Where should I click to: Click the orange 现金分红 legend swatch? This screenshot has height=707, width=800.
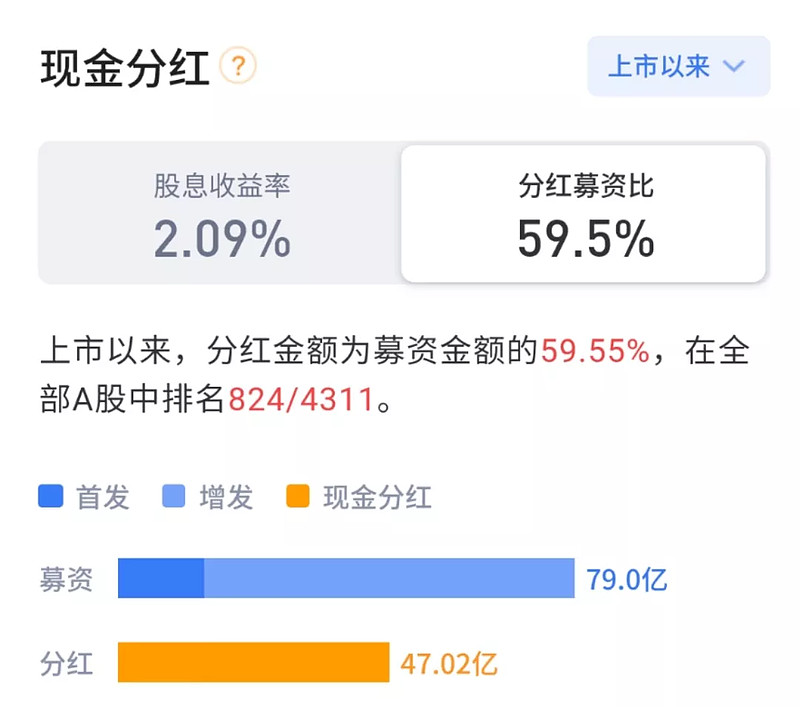[297, 496]
